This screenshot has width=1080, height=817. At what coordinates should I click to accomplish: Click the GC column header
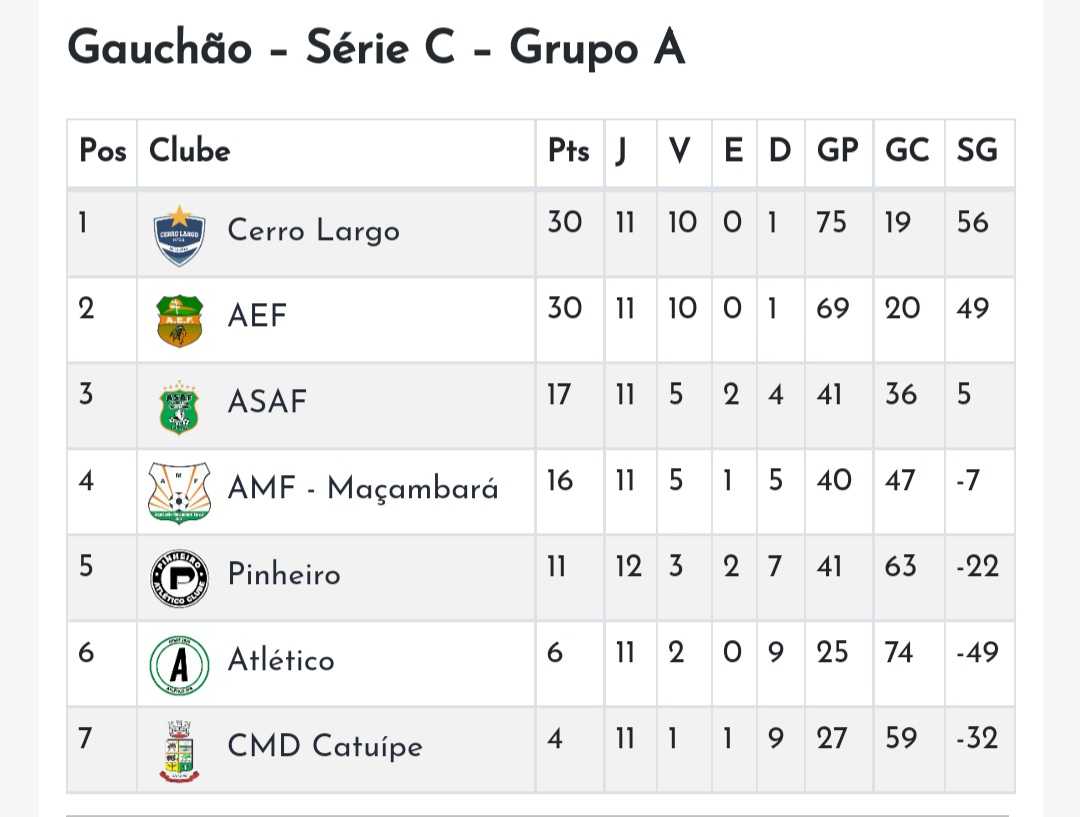907,152
